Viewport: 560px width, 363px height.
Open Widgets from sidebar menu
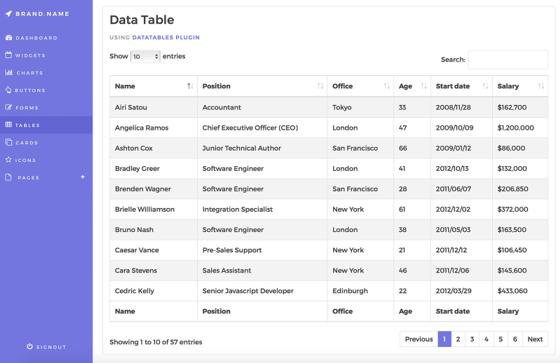pos(46,55)
